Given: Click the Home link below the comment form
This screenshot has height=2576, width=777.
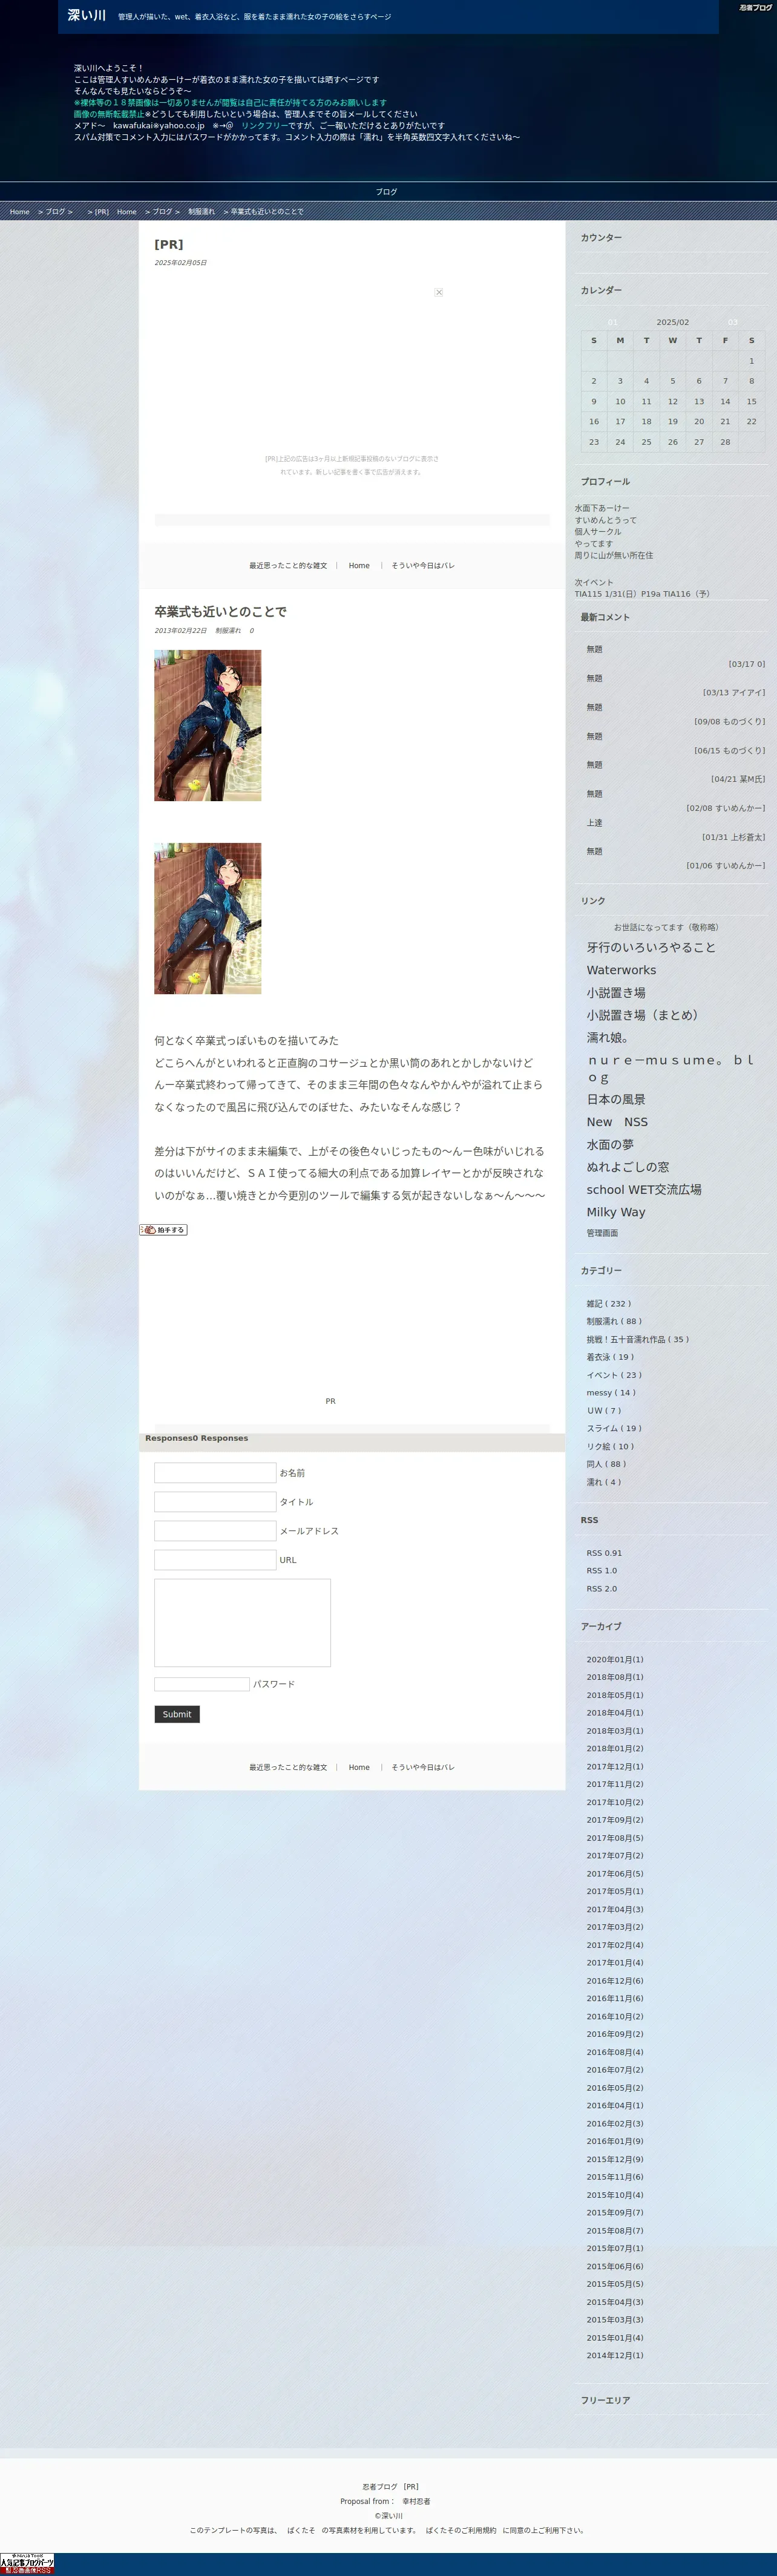Looking at the screenshot, I should point(359,1767).
